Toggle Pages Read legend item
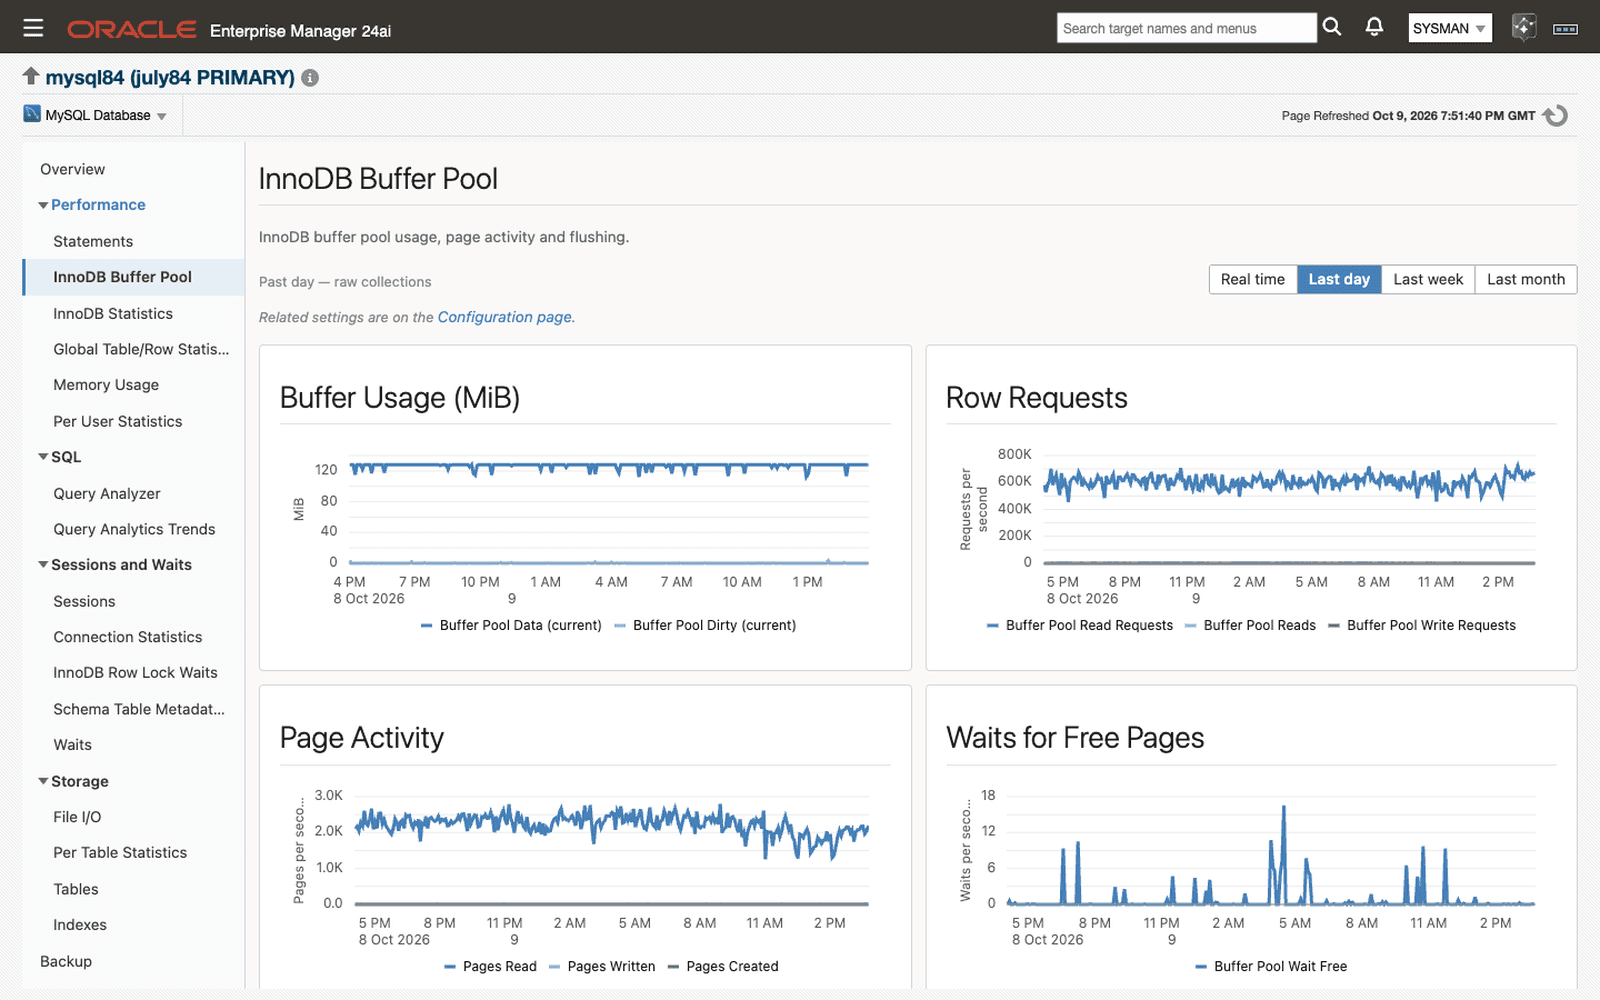This screenshot has height=1000, width=1600. point(490,966)
